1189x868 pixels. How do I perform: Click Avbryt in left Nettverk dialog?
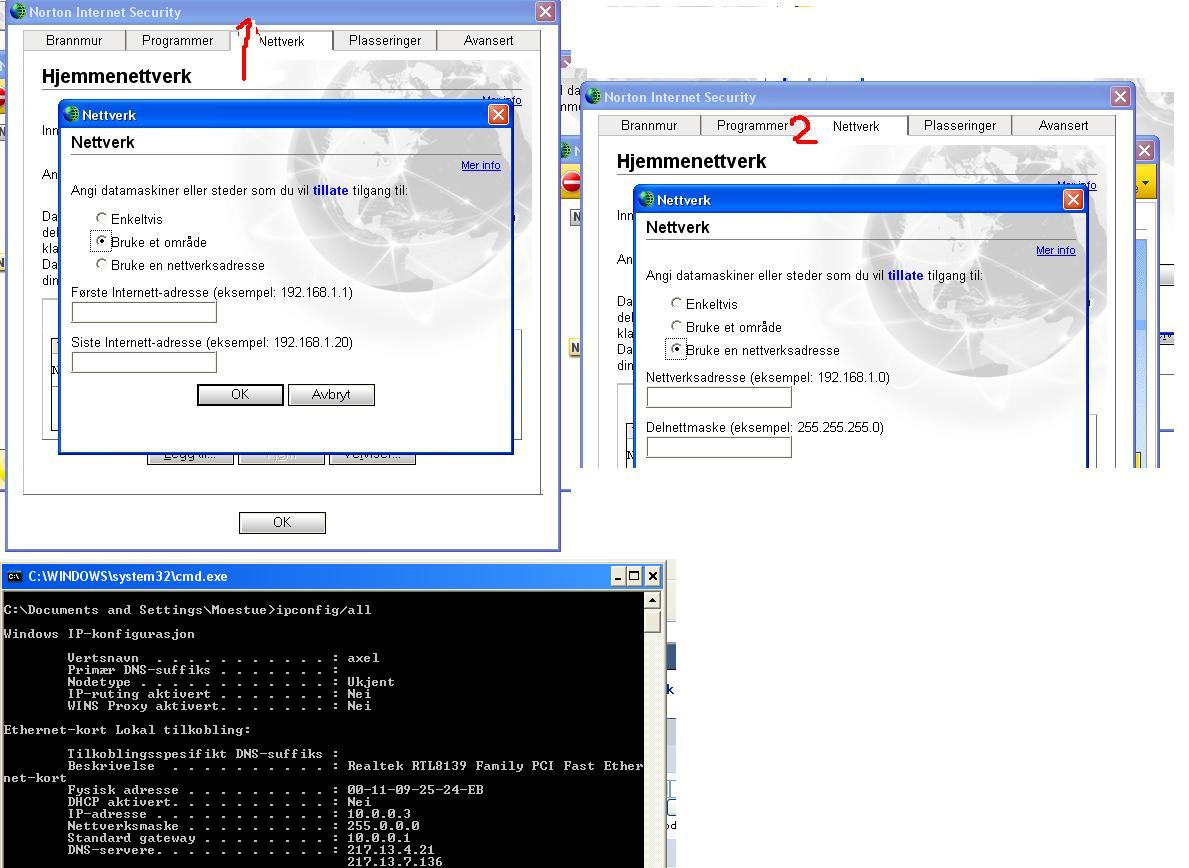point(331,394)
